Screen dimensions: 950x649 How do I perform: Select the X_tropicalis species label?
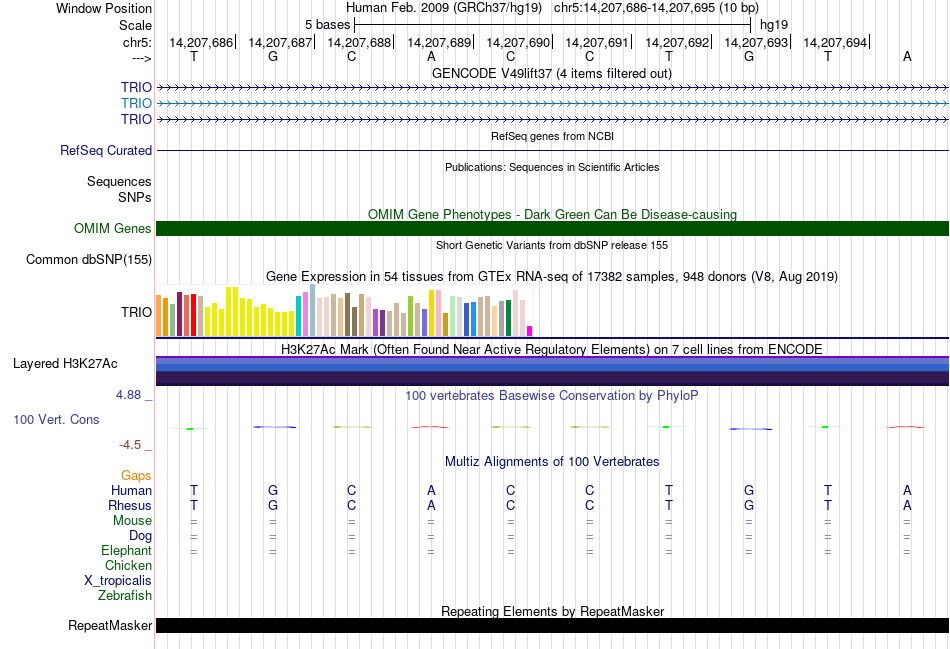click(x=118, y=581)
